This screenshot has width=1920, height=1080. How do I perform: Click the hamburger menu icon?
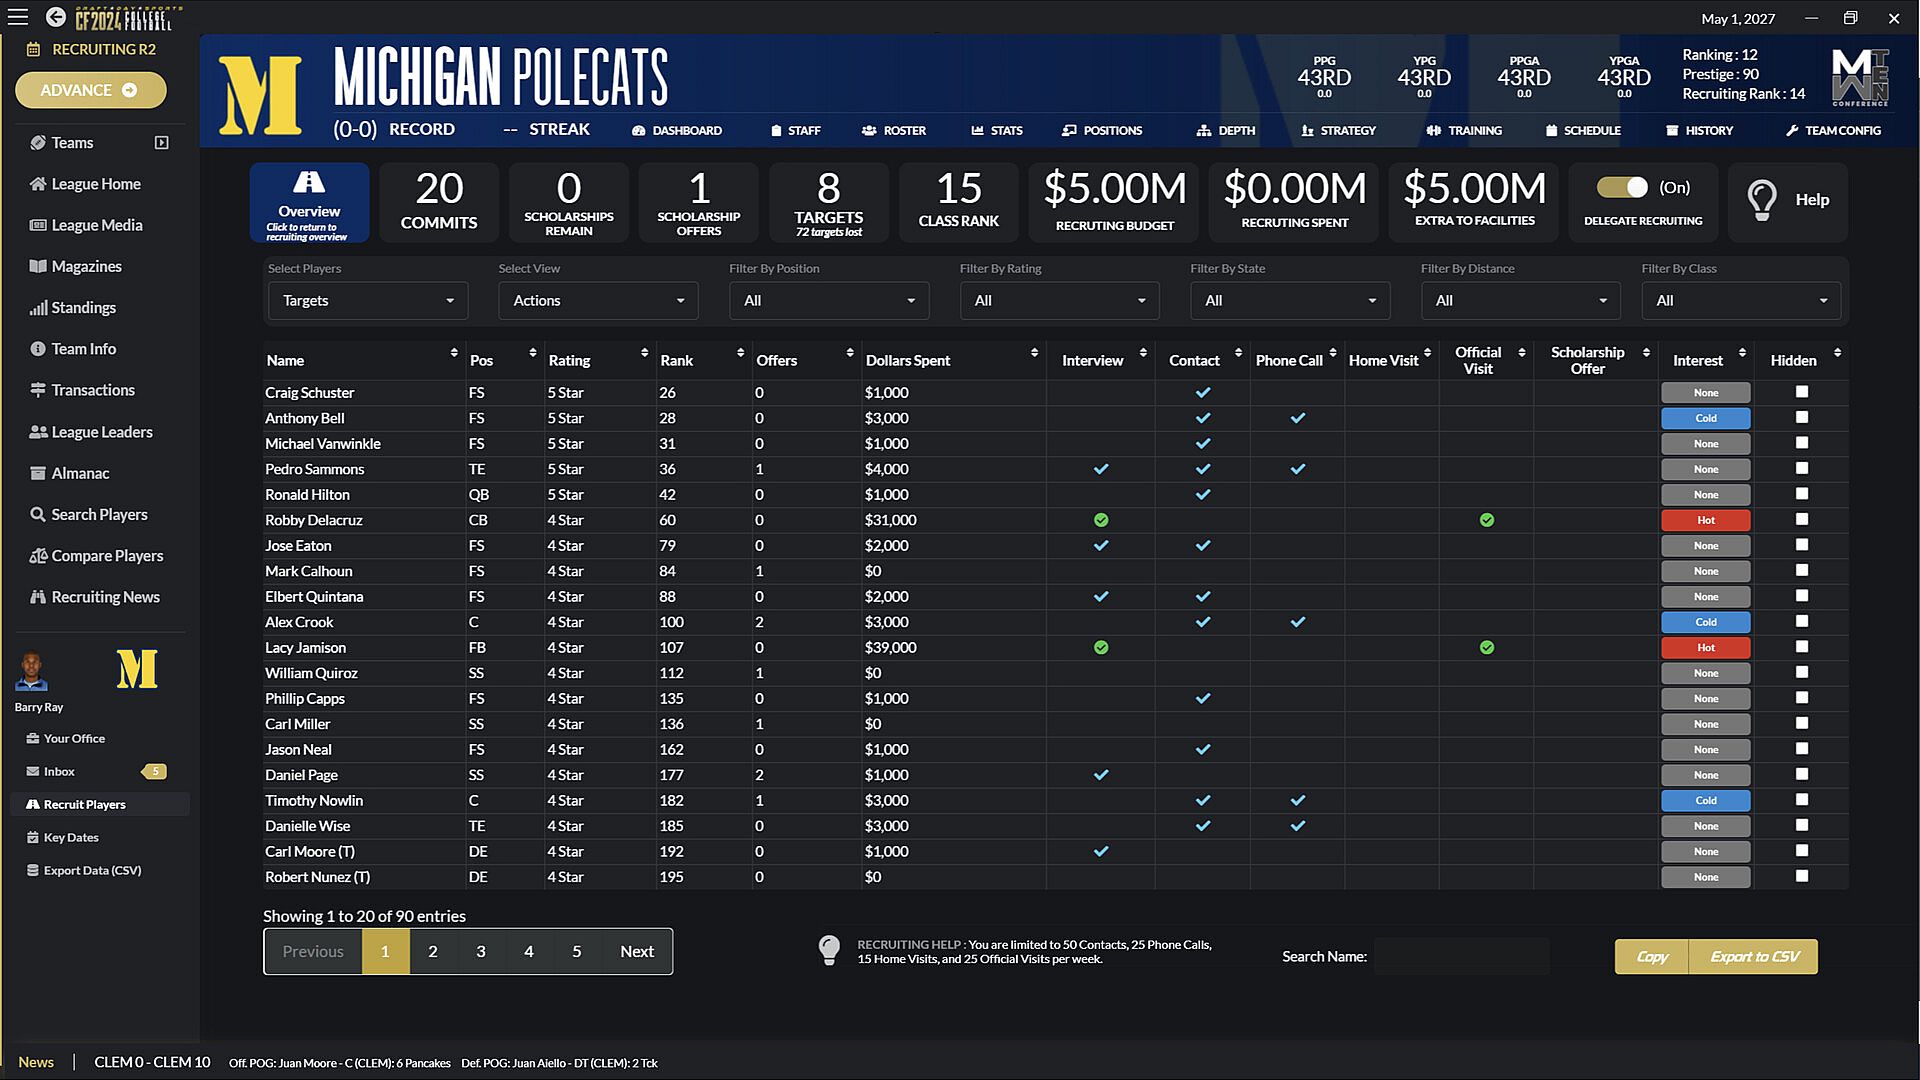click(x=18, y=17)
